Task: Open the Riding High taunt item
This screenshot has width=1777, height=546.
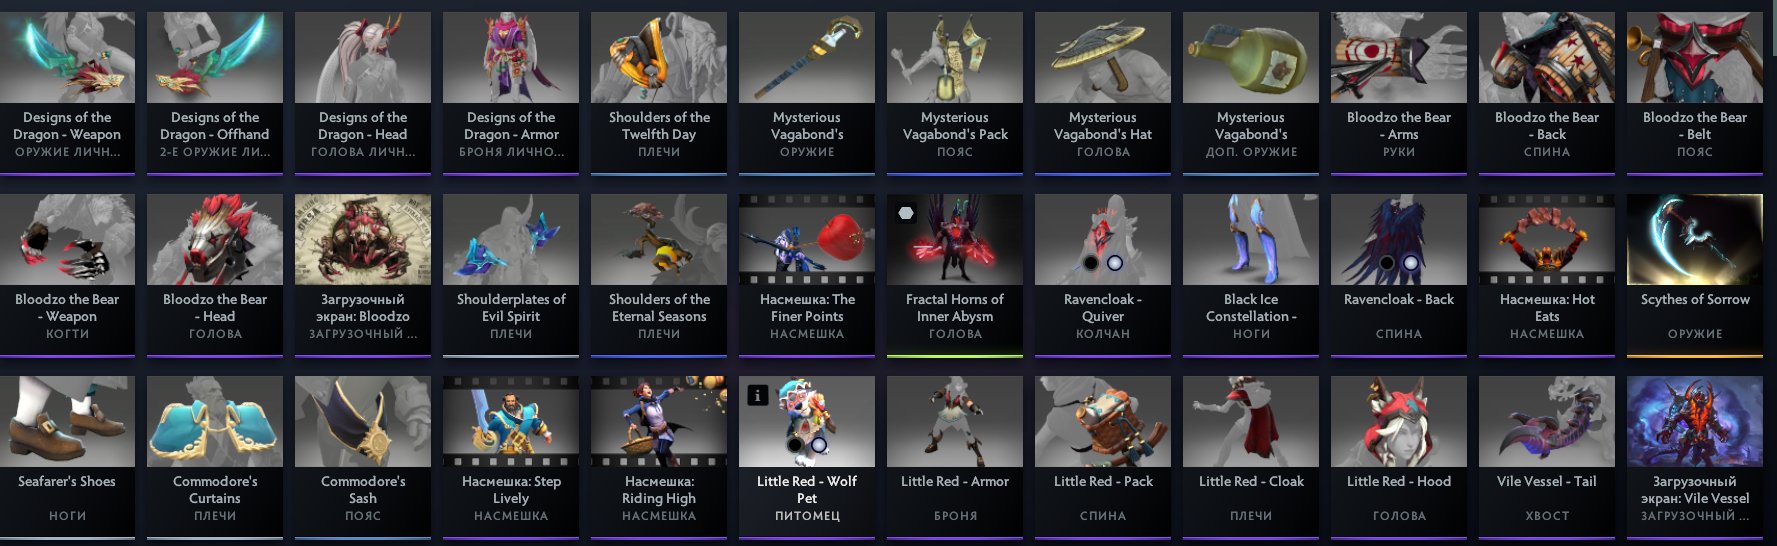Action: click(x=659, y=458)
